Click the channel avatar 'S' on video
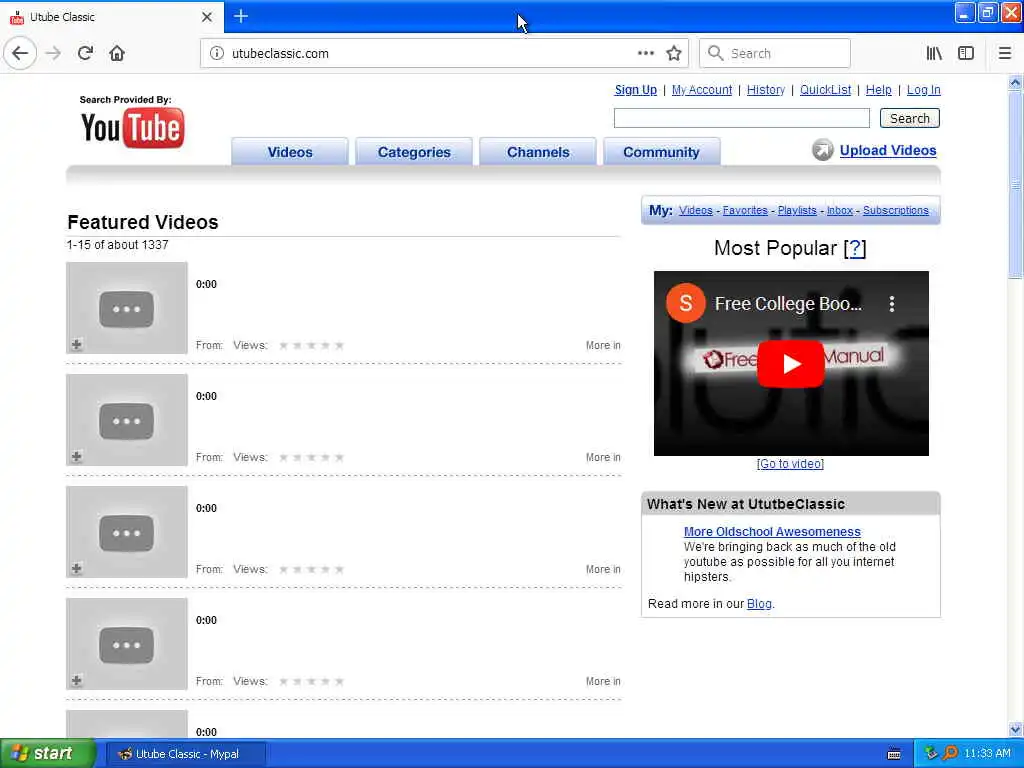1024x768 pixels. point(685,303)
